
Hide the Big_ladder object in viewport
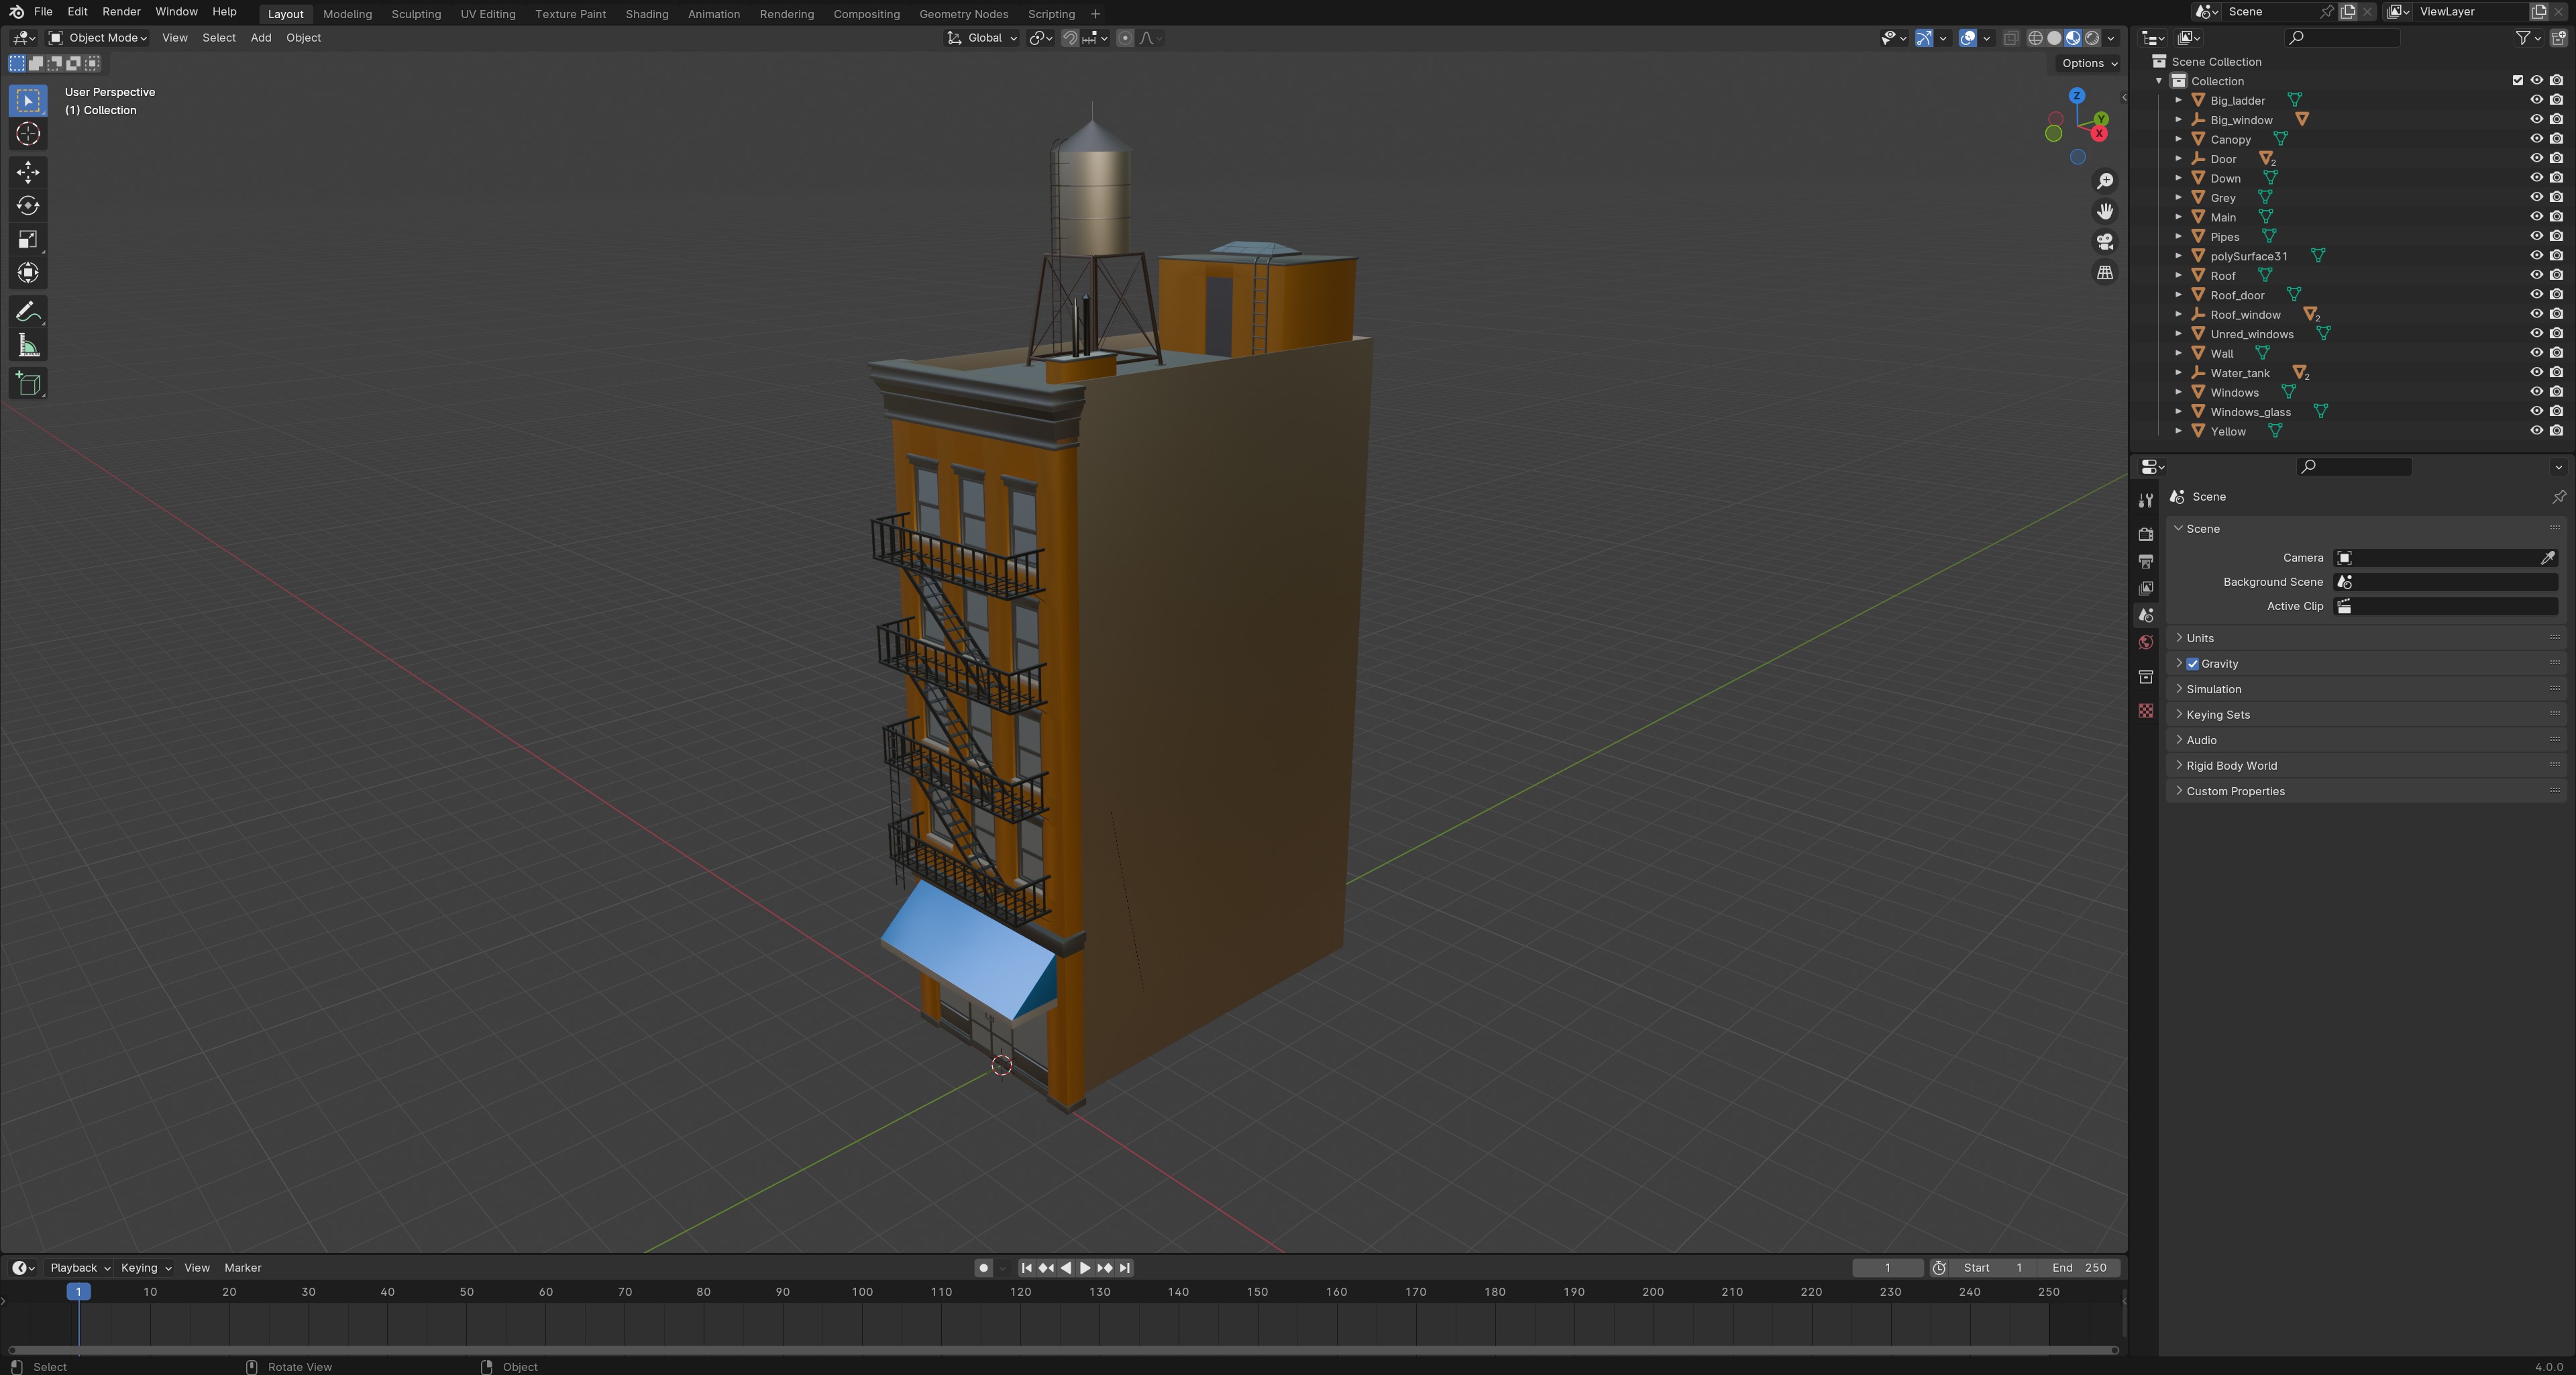pyautogui.click(x=2536, y=100)
